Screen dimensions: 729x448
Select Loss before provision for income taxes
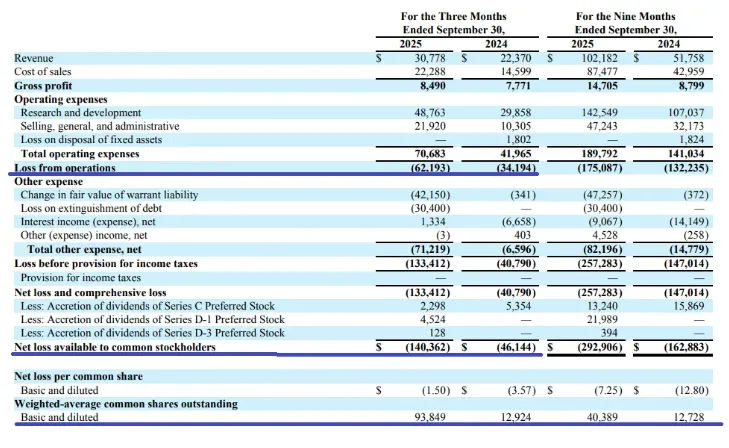[x=106, y=264]
